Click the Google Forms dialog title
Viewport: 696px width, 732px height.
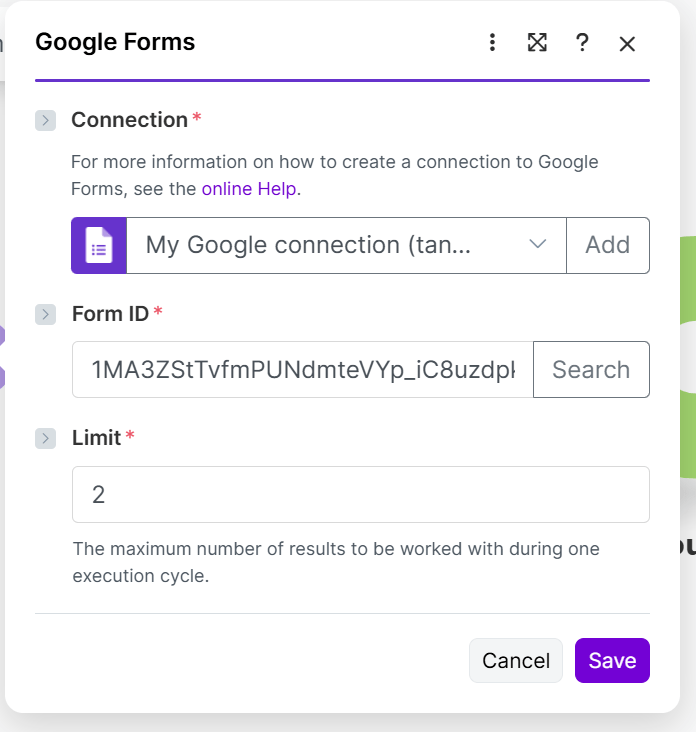pos(115,42)
